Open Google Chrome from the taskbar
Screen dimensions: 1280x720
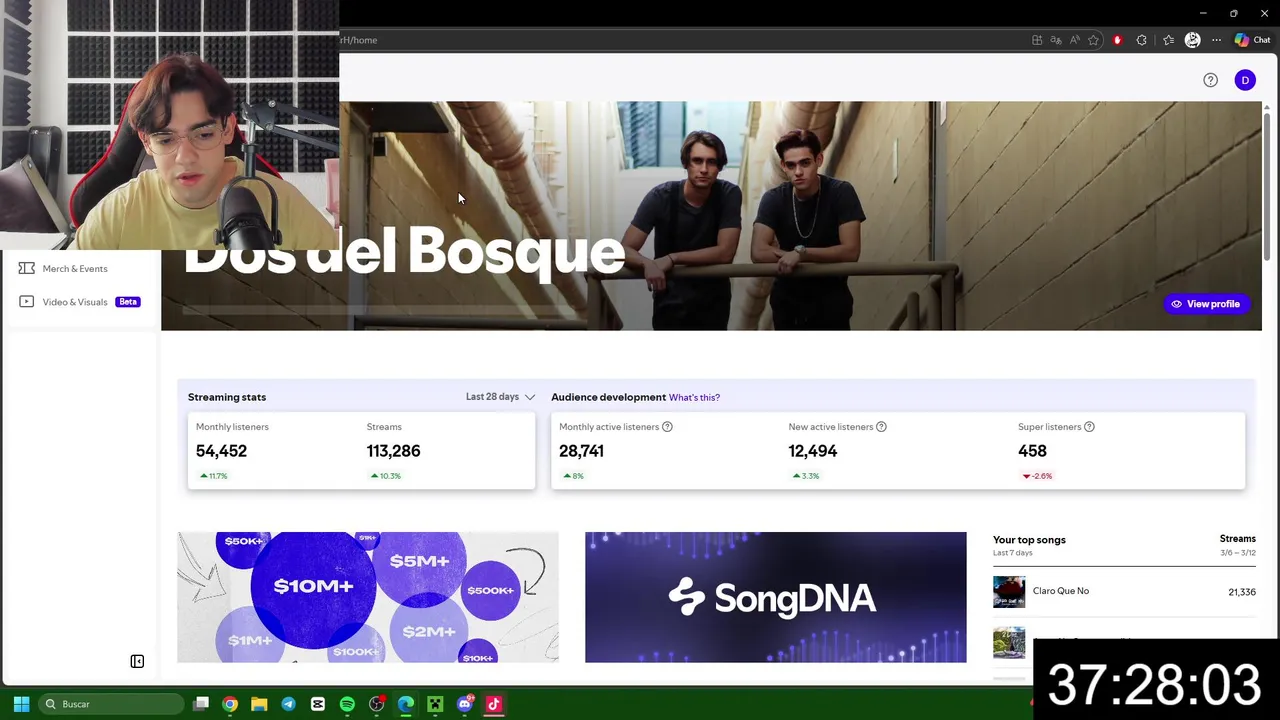point(230,704)
